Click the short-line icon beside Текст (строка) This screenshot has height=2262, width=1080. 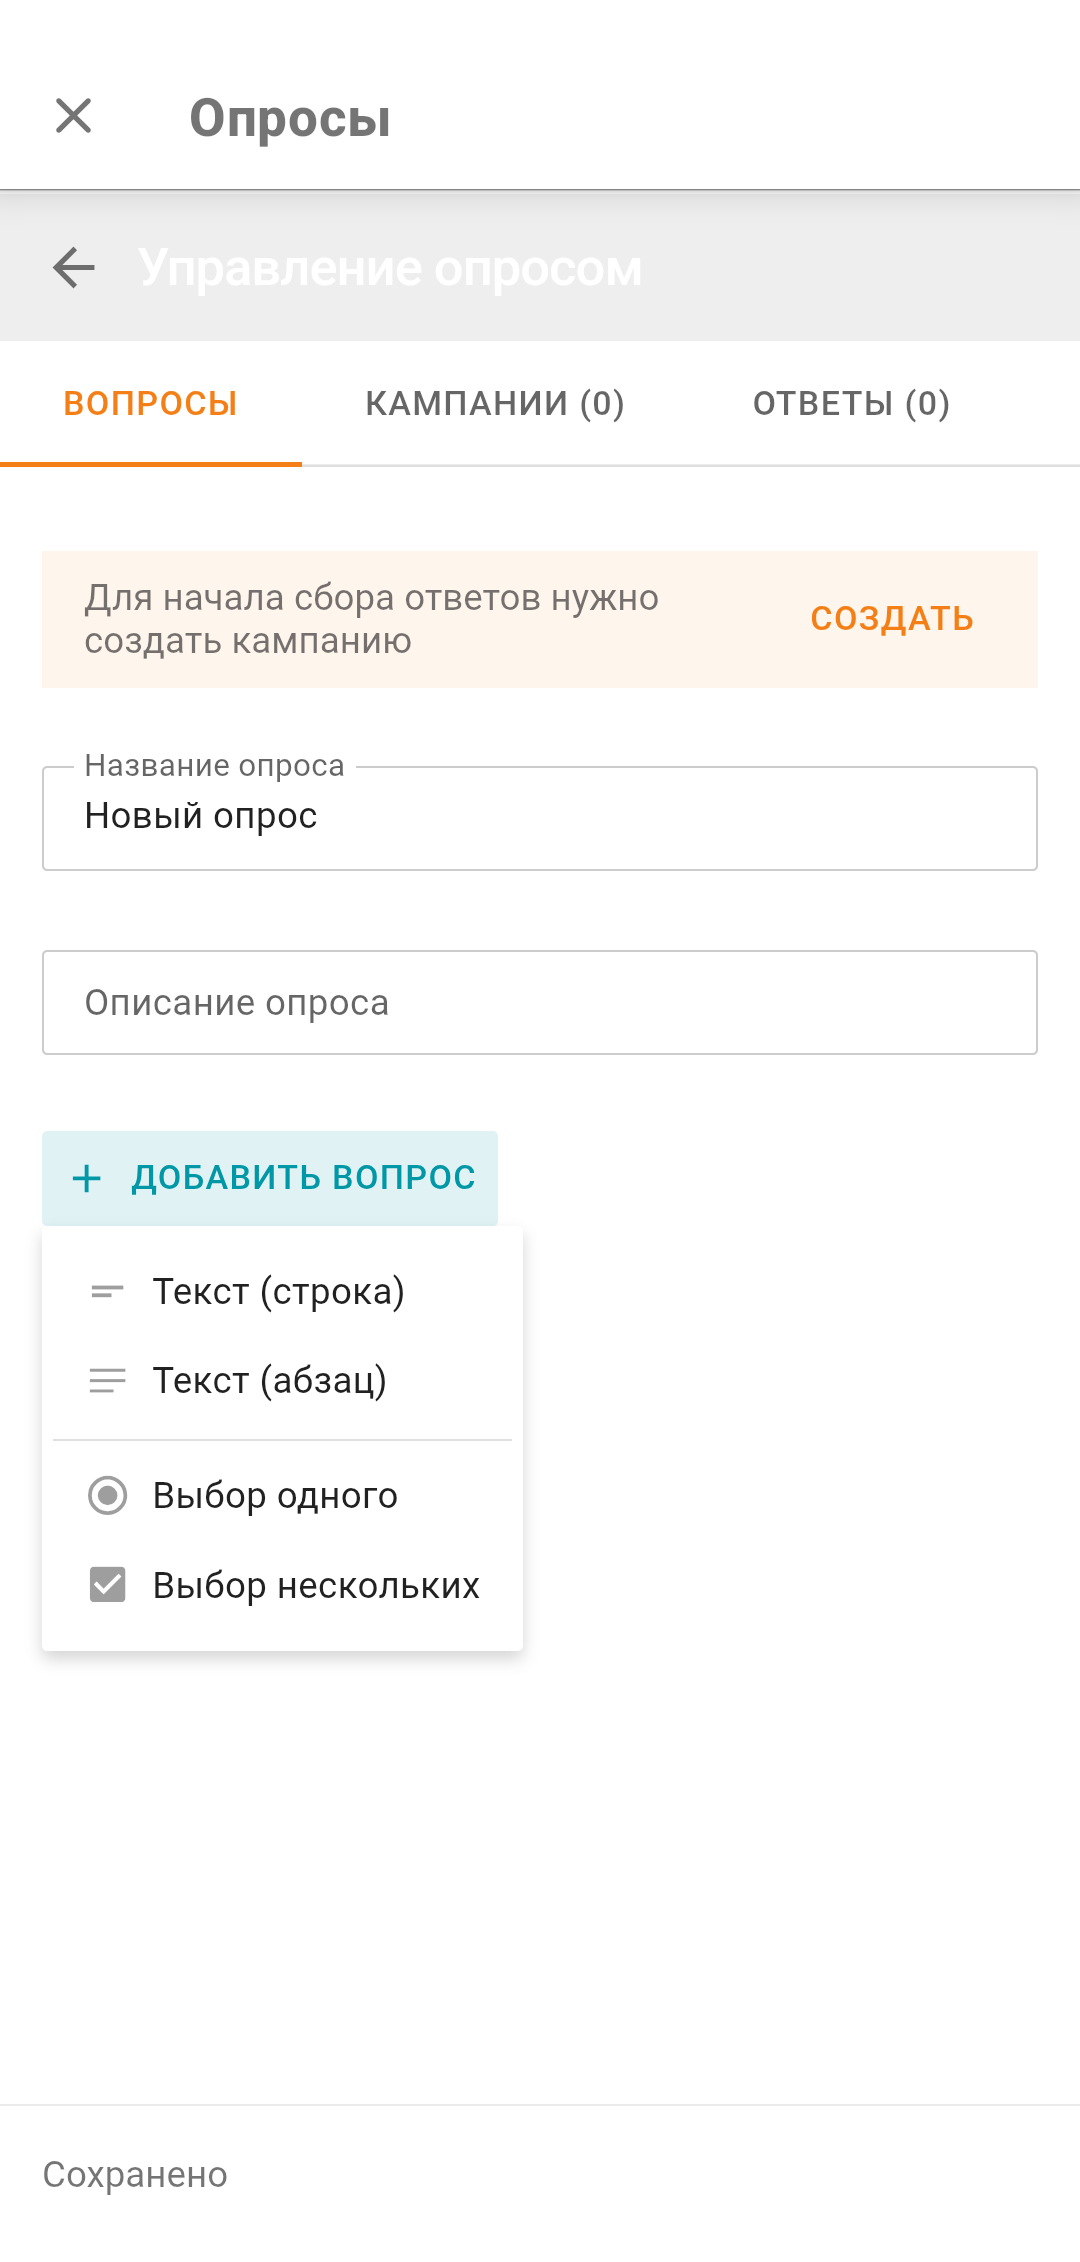tap(107, 1292)
